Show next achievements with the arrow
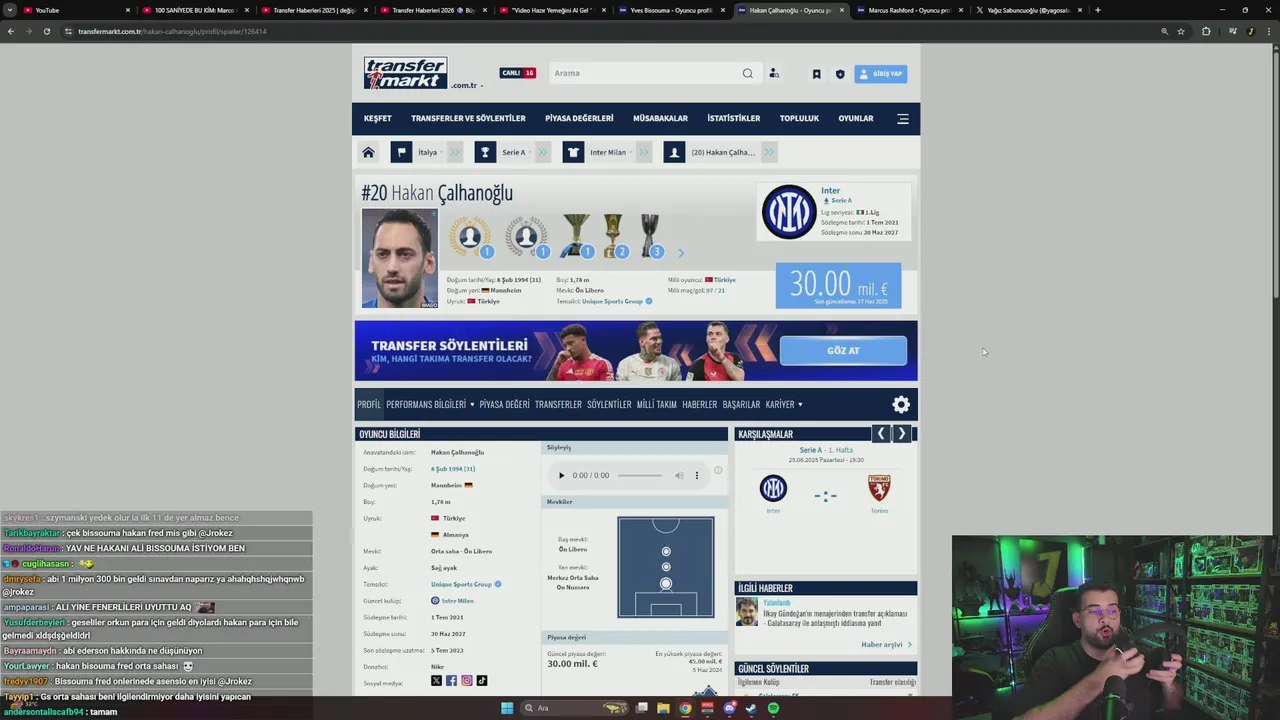Viewport: 1280px width, 720px height. (x=681, y=253)
